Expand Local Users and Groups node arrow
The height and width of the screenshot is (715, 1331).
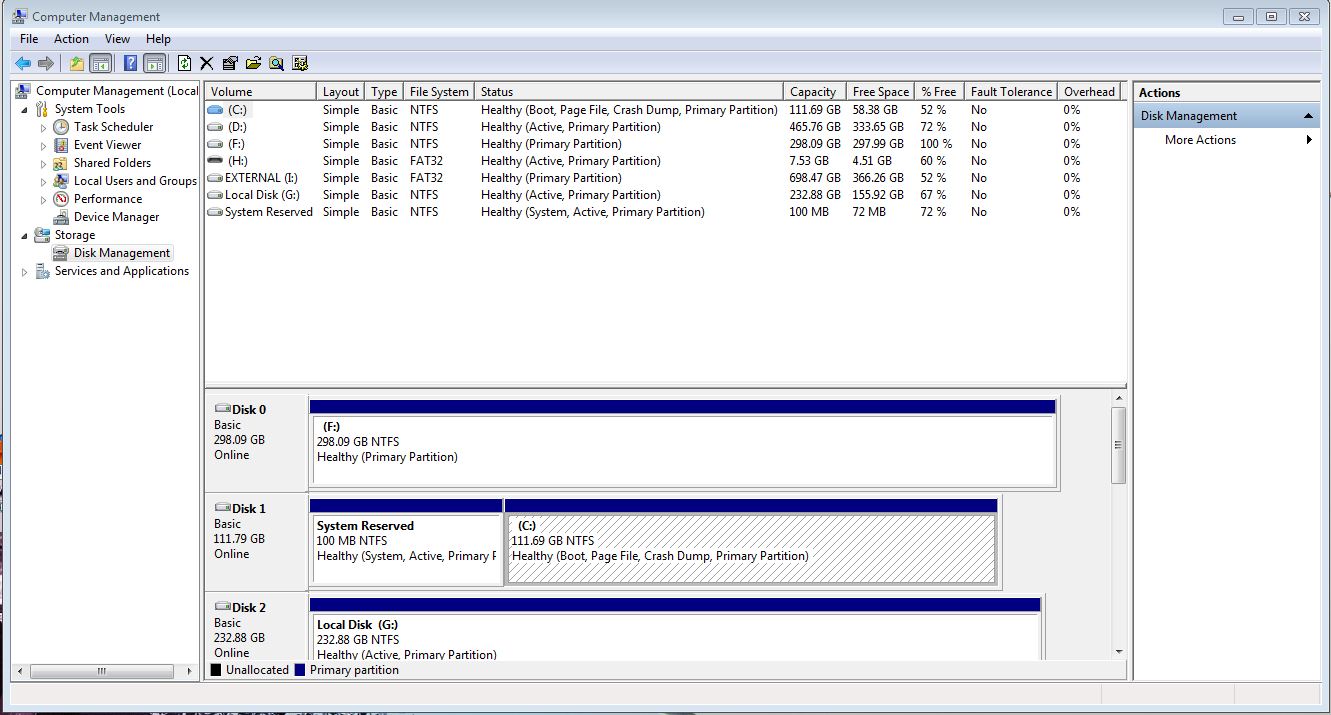pos(43,181)
